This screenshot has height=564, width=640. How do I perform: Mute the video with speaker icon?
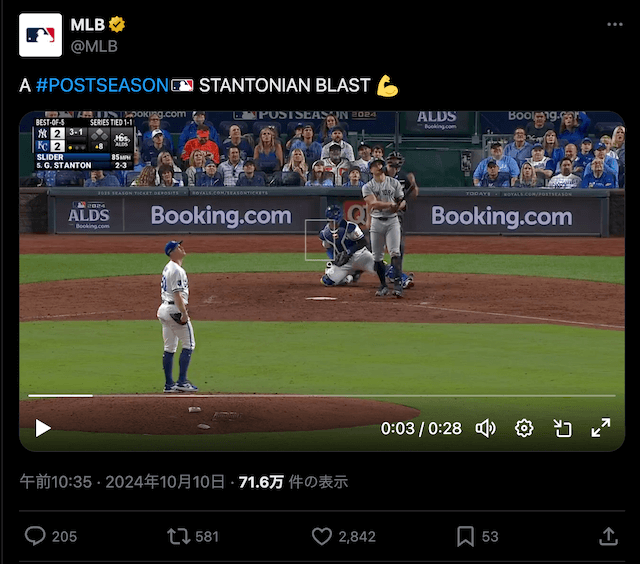485,429
